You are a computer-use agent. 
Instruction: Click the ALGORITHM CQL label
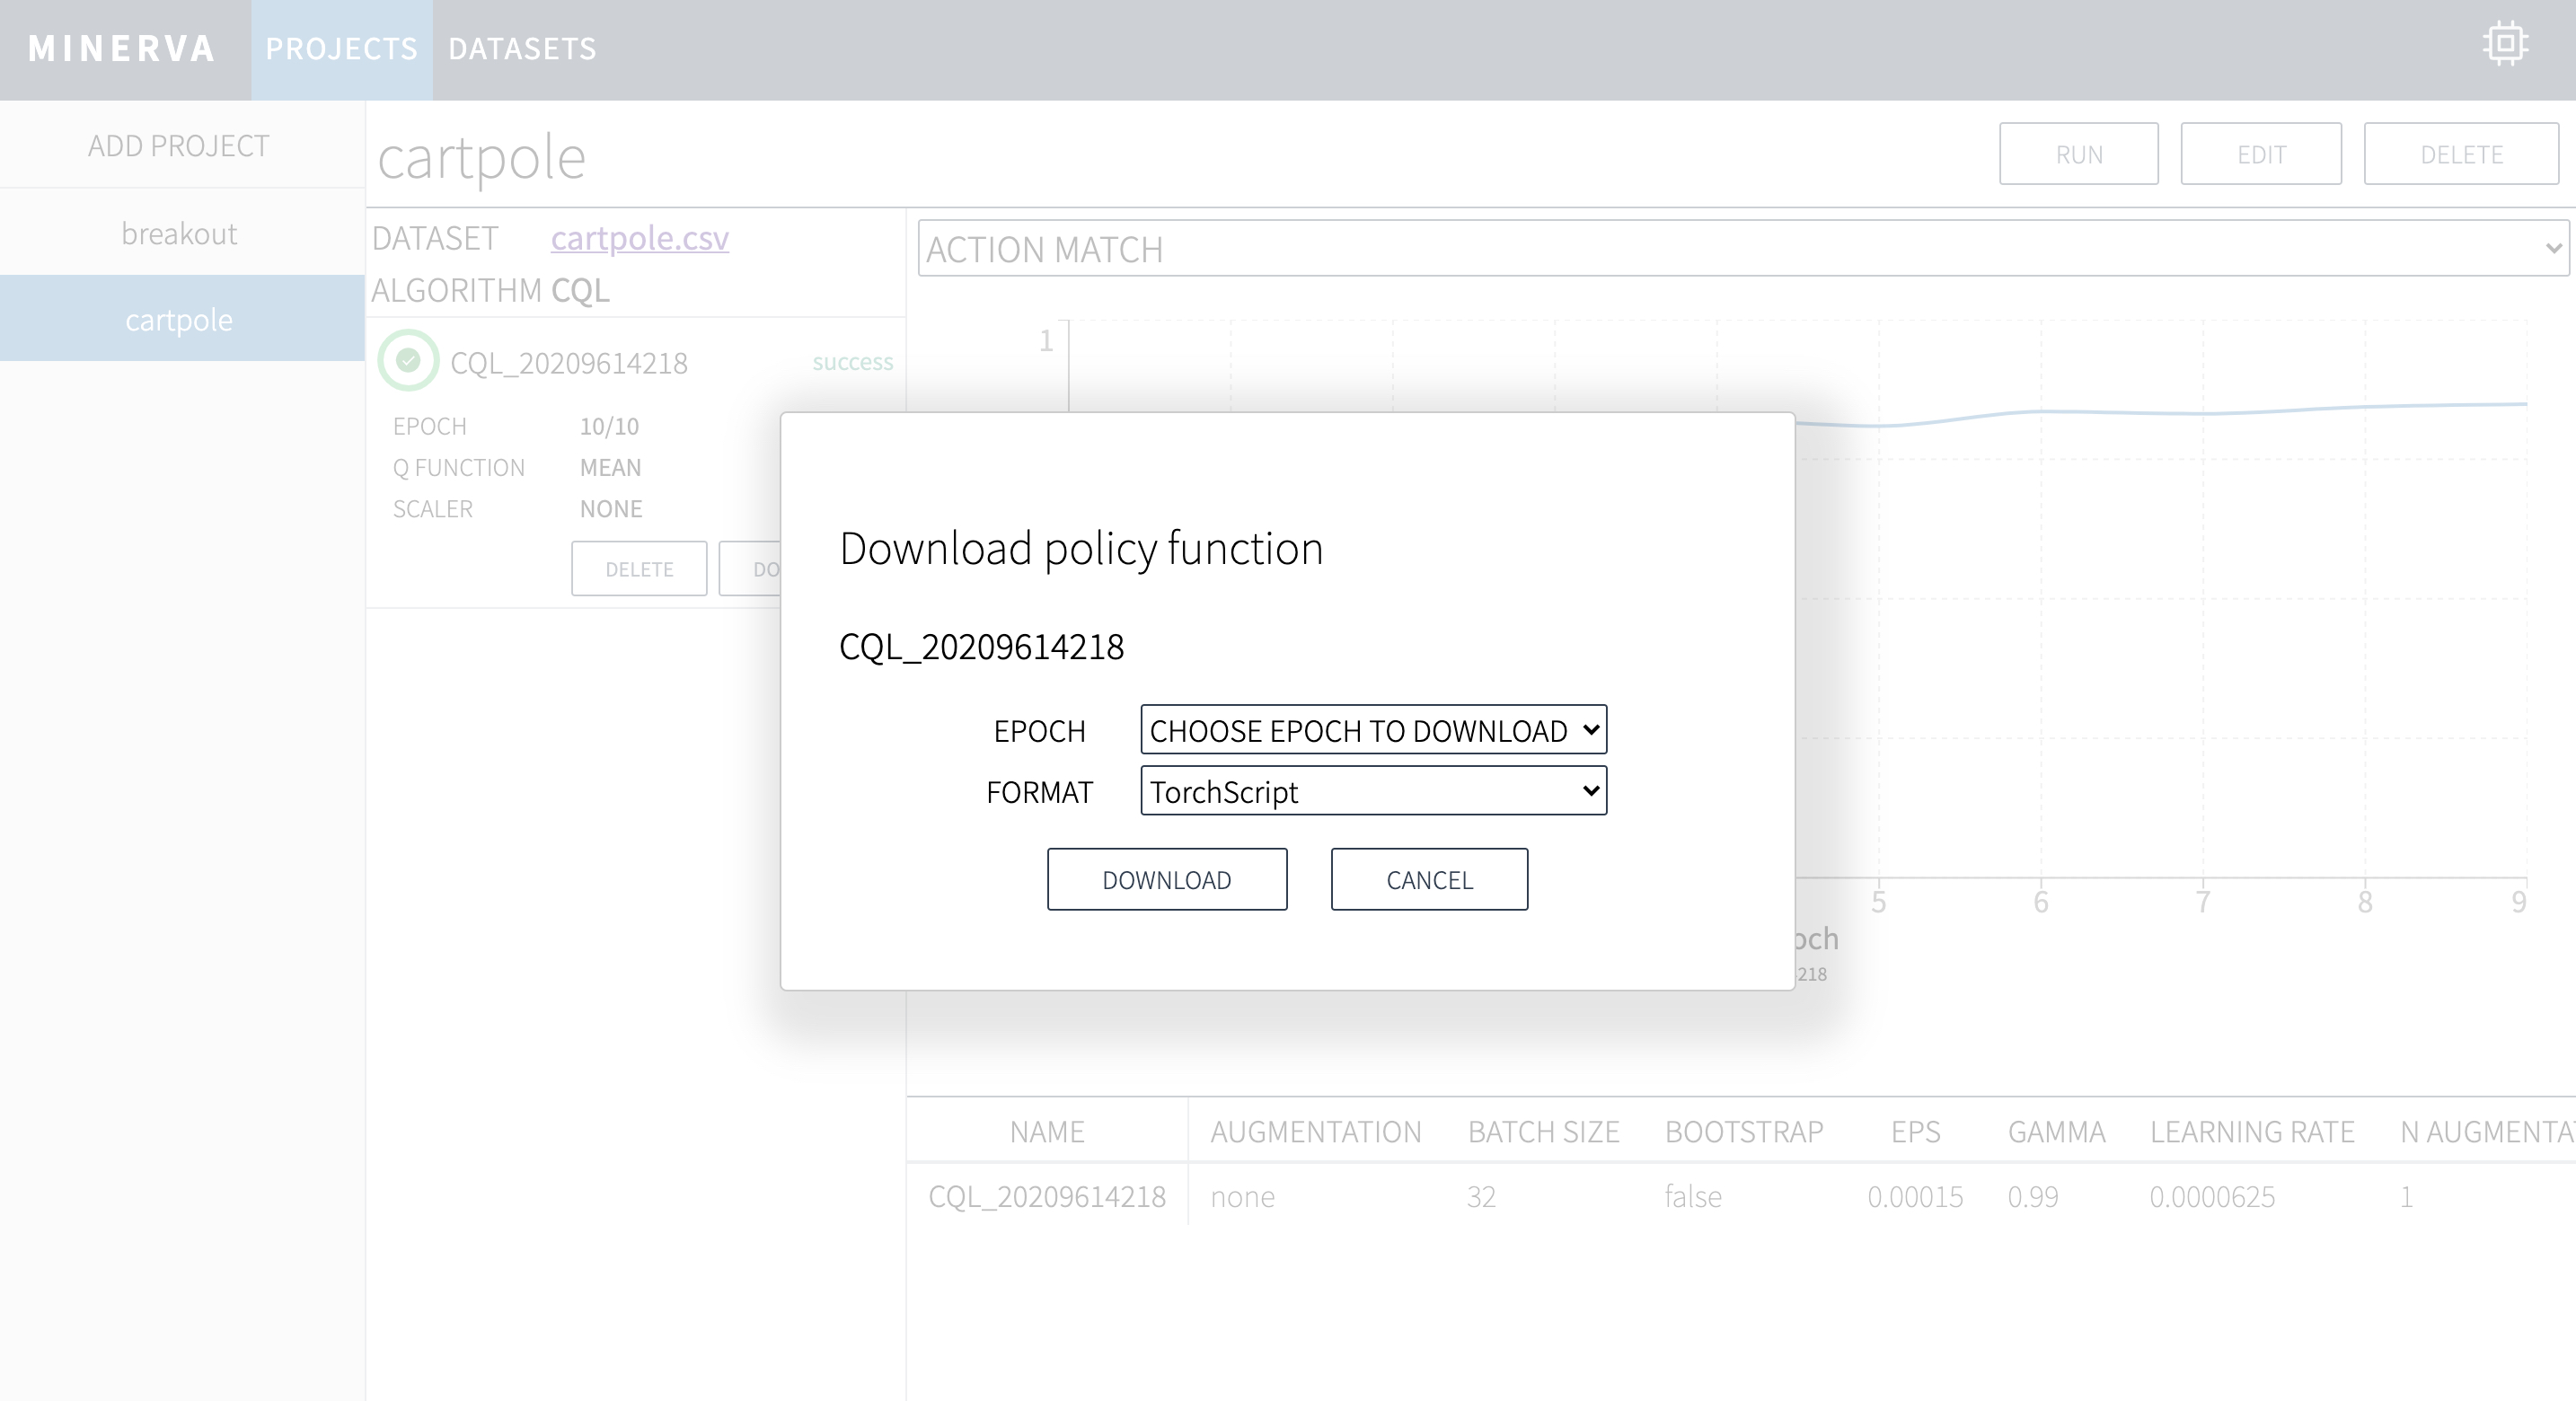pyautogui.click(x=490, y=290)
